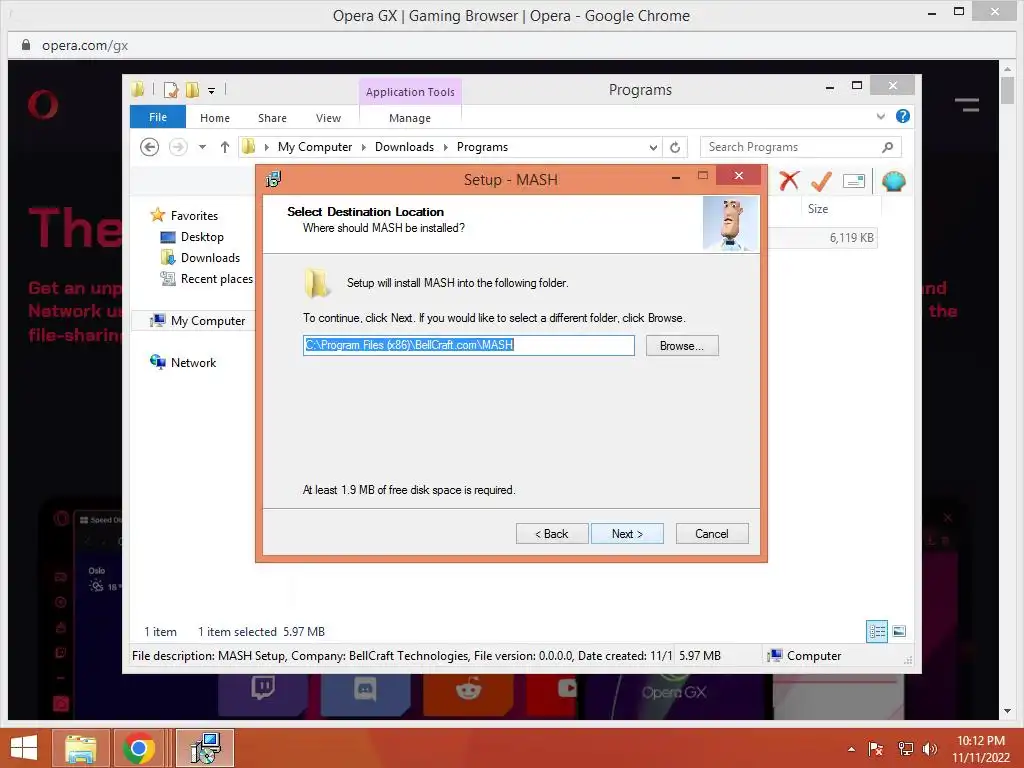The image size is (1024, 768).
Task: Open the Home ribbon tab
Action: (215, 118)
